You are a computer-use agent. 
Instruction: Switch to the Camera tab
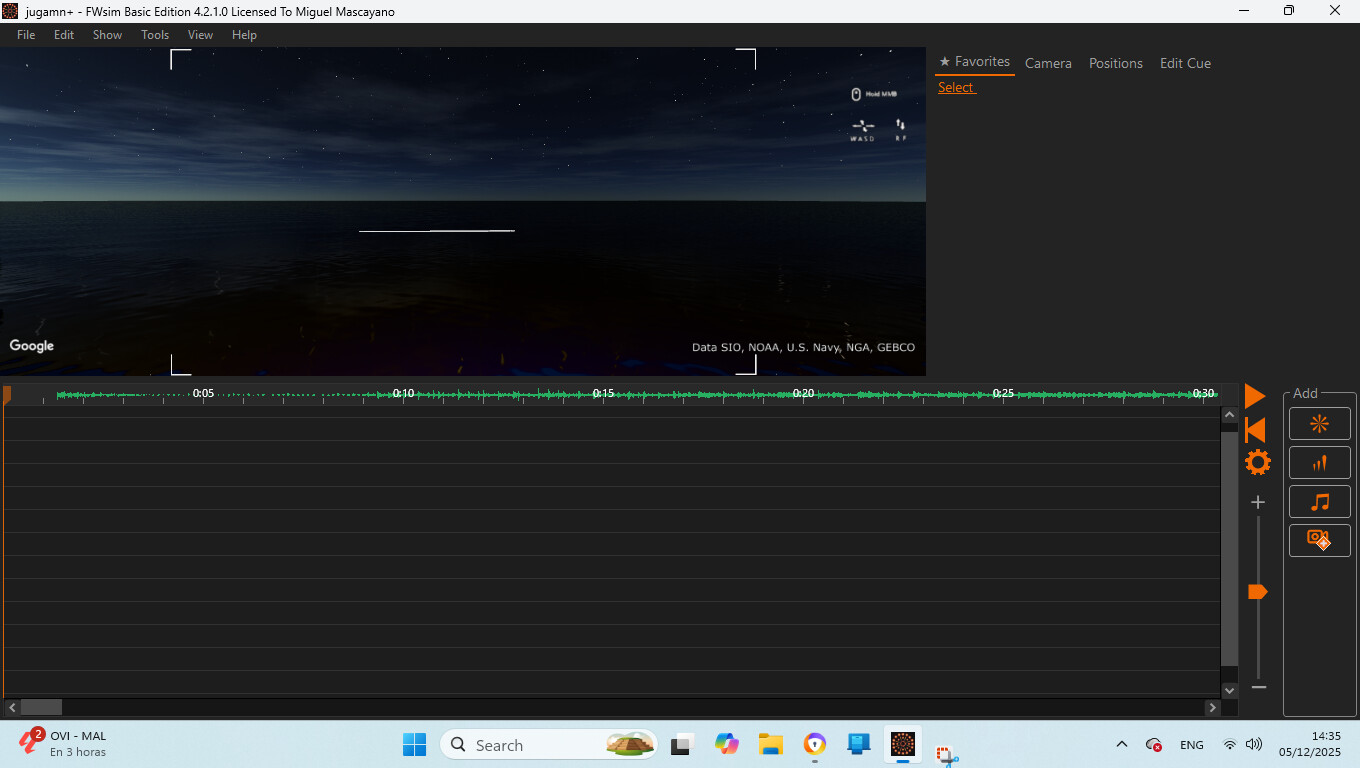click(x=1048, y=63)
